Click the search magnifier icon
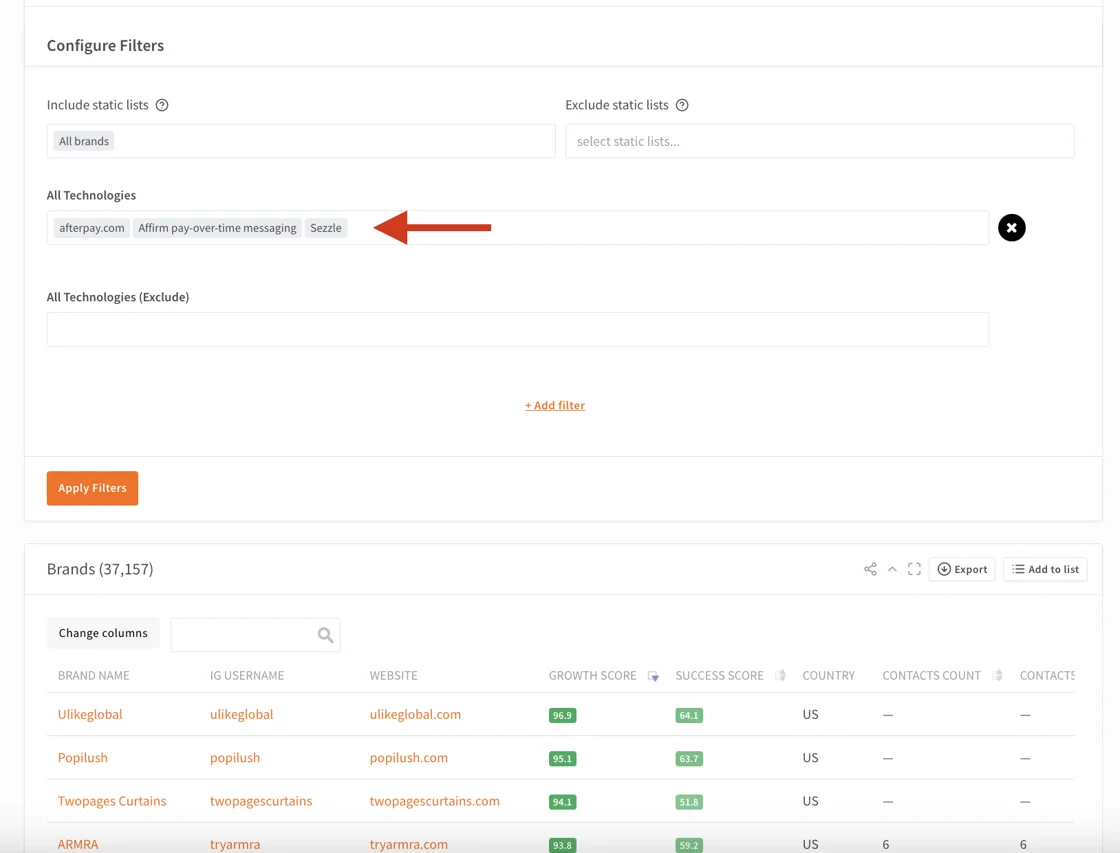The width and height of the screenshot is (1120, 853). coord(325,635)
